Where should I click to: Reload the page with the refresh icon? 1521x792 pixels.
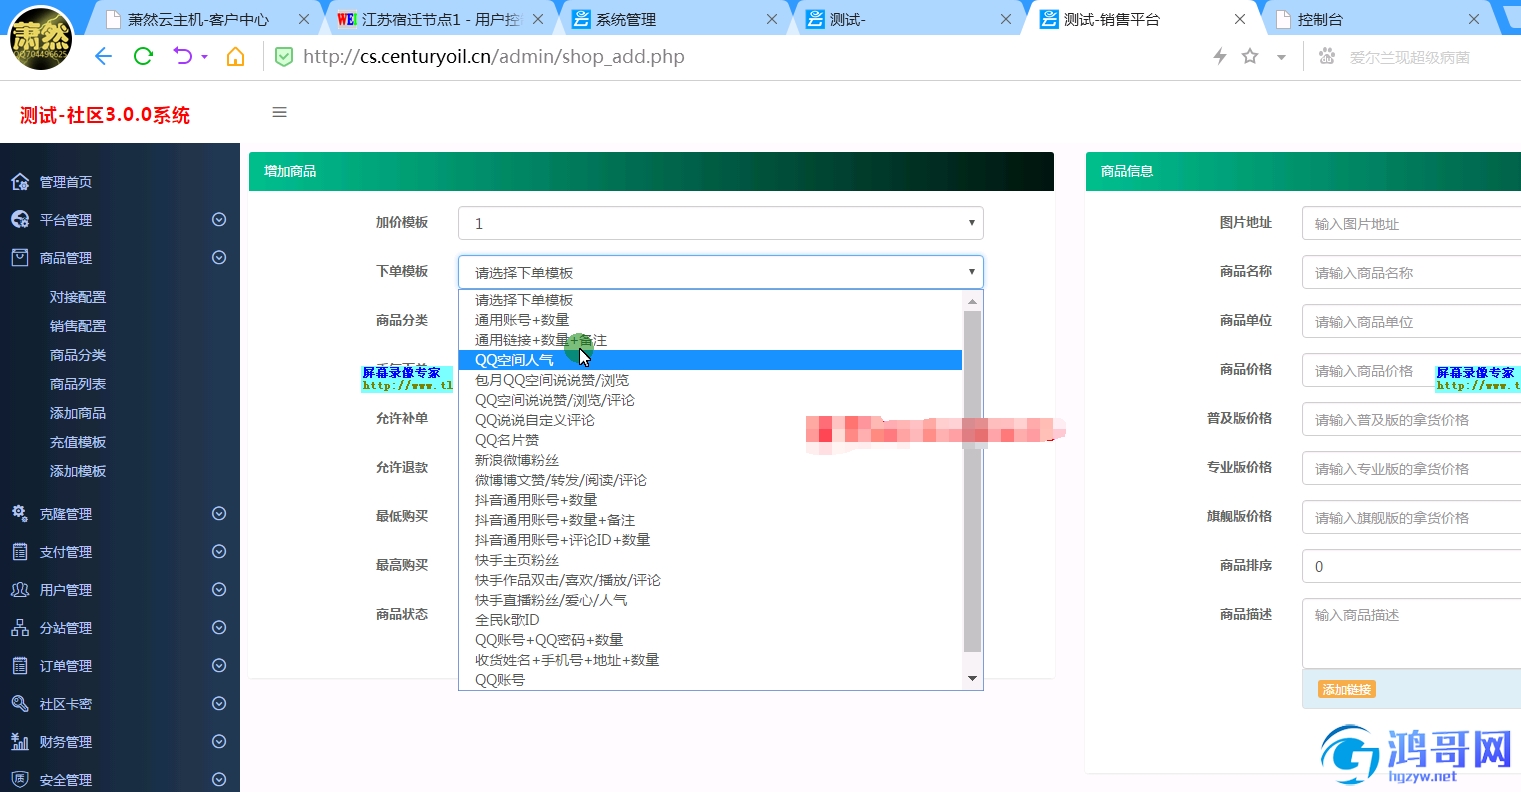143,57
